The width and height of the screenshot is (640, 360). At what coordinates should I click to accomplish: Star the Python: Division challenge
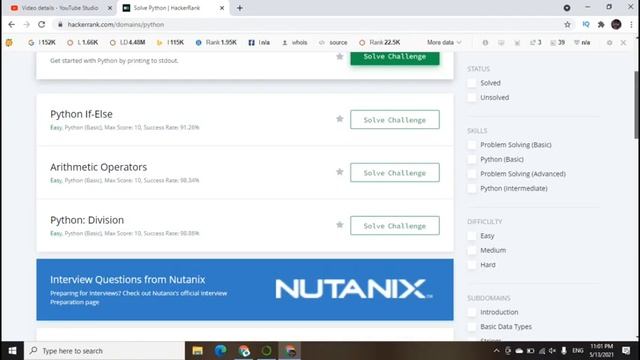tap(340, 225)
